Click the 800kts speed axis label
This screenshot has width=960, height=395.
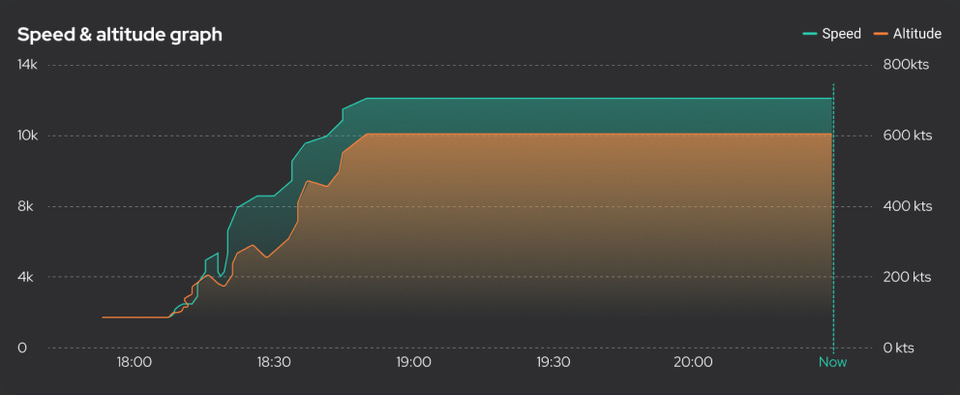(906, 65)
